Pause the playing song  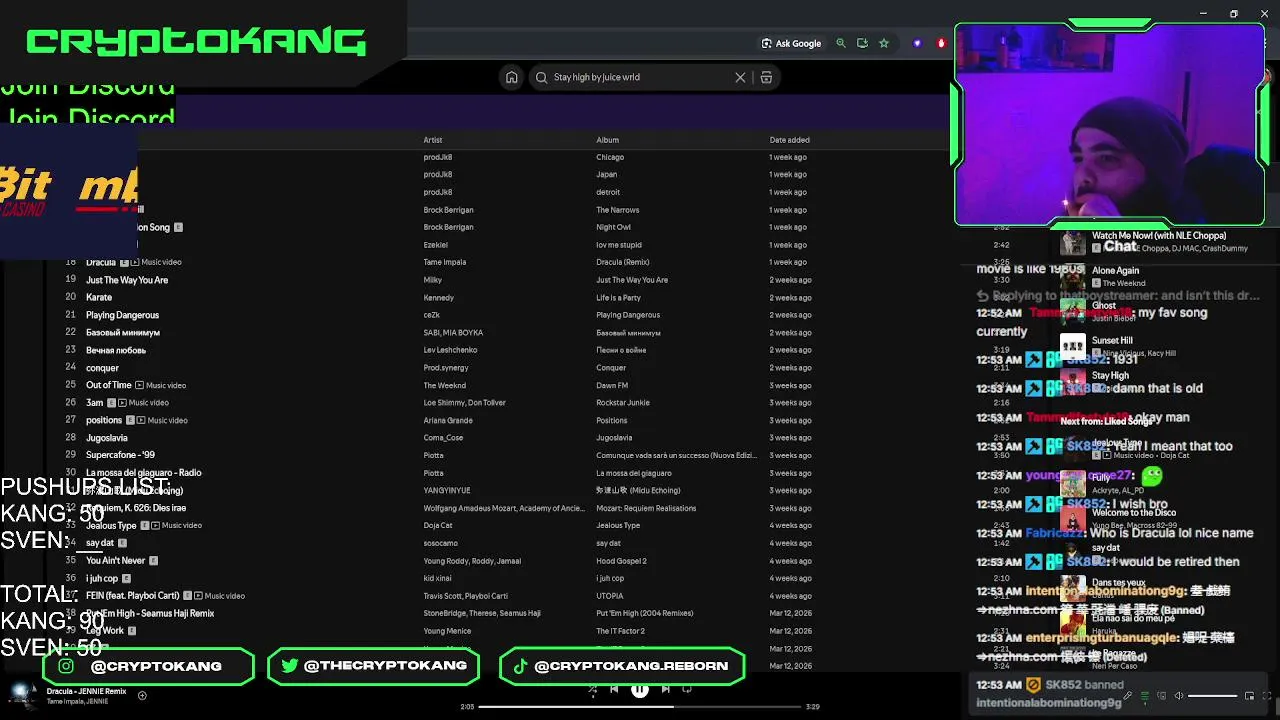[x=640, y=689]
